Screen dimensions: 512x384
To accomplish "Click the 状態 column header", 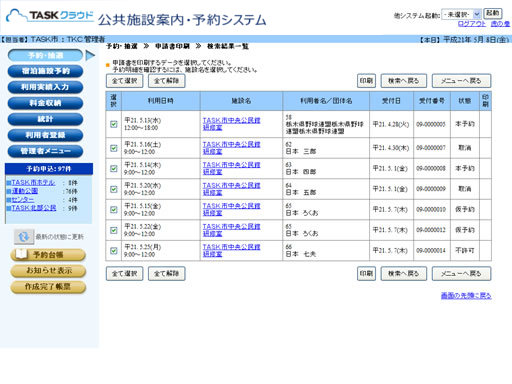I will click(x=465, y=101).
